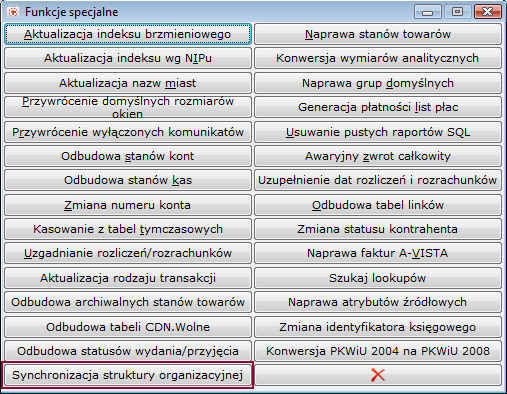Click Aktualizacja indeksu wg NIPu
The height and width of the screenshot is (394, 507).
click(x=128, y=58)
